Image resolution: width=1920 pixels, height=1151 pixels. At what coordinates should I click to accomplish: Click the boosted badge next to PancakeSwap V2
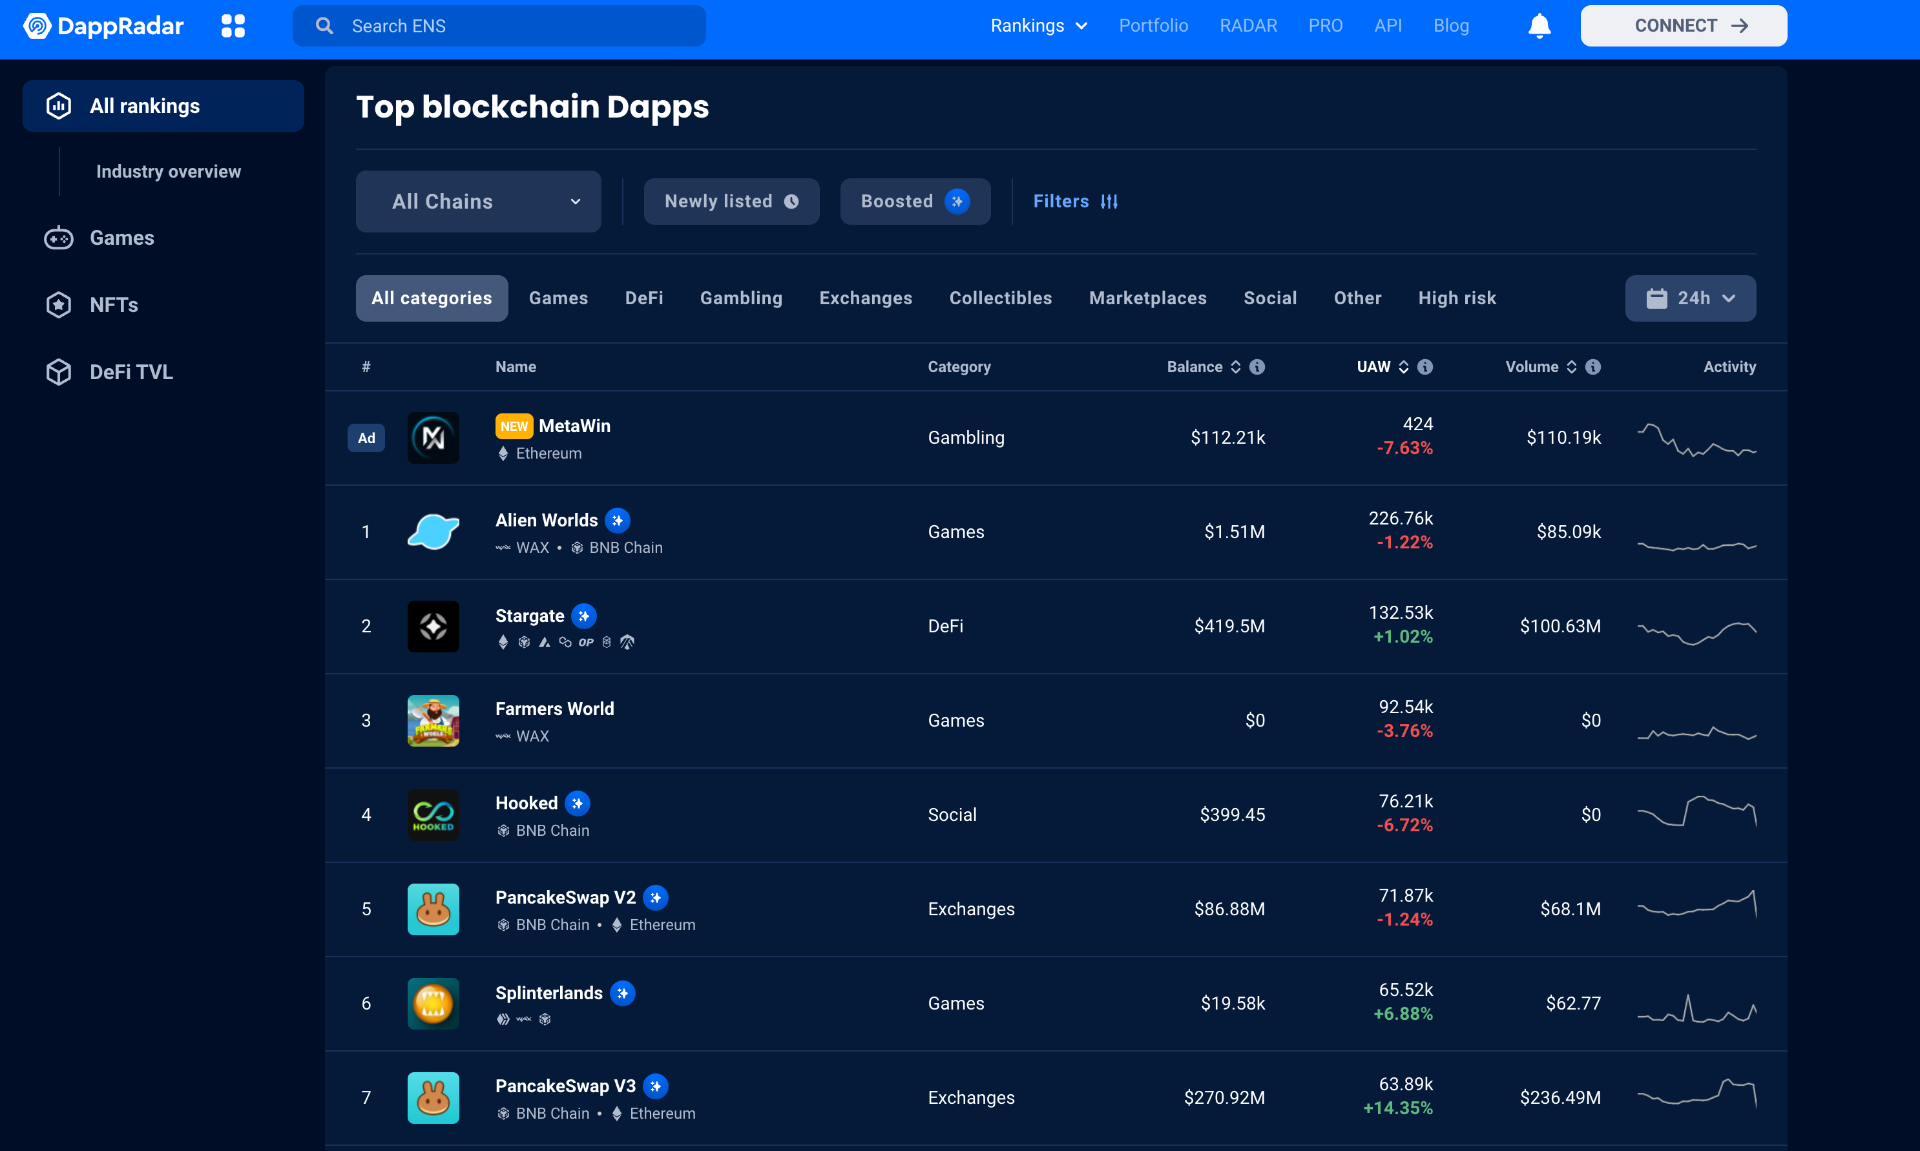656,898
